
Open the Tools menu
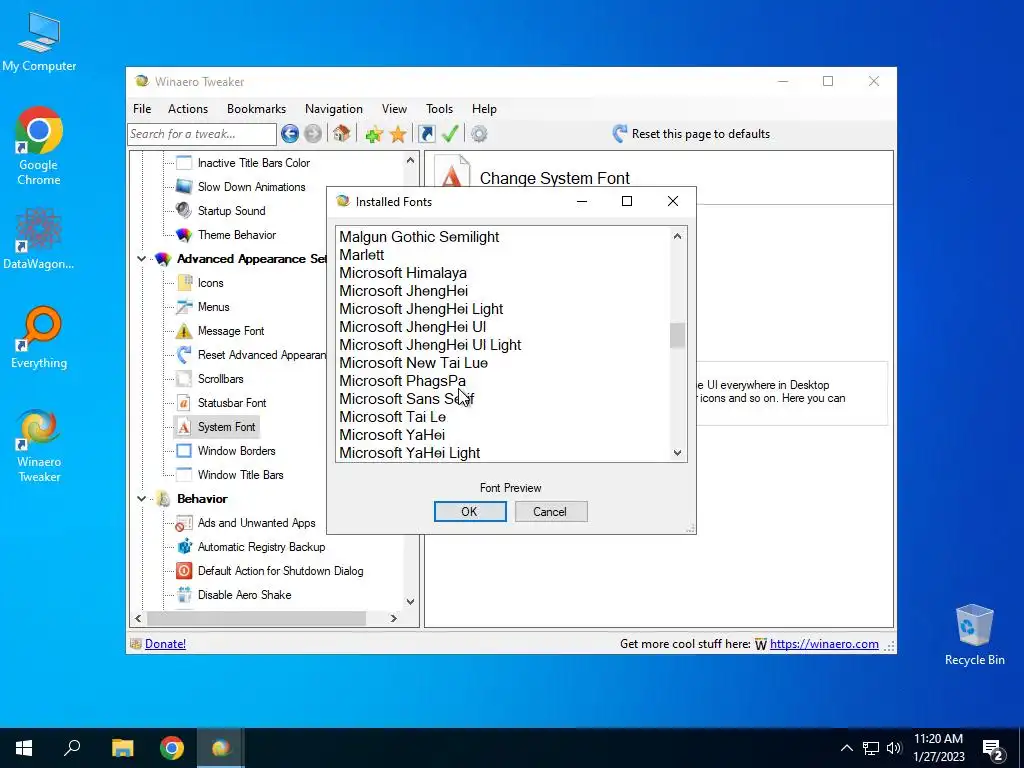tap(439, 109)
